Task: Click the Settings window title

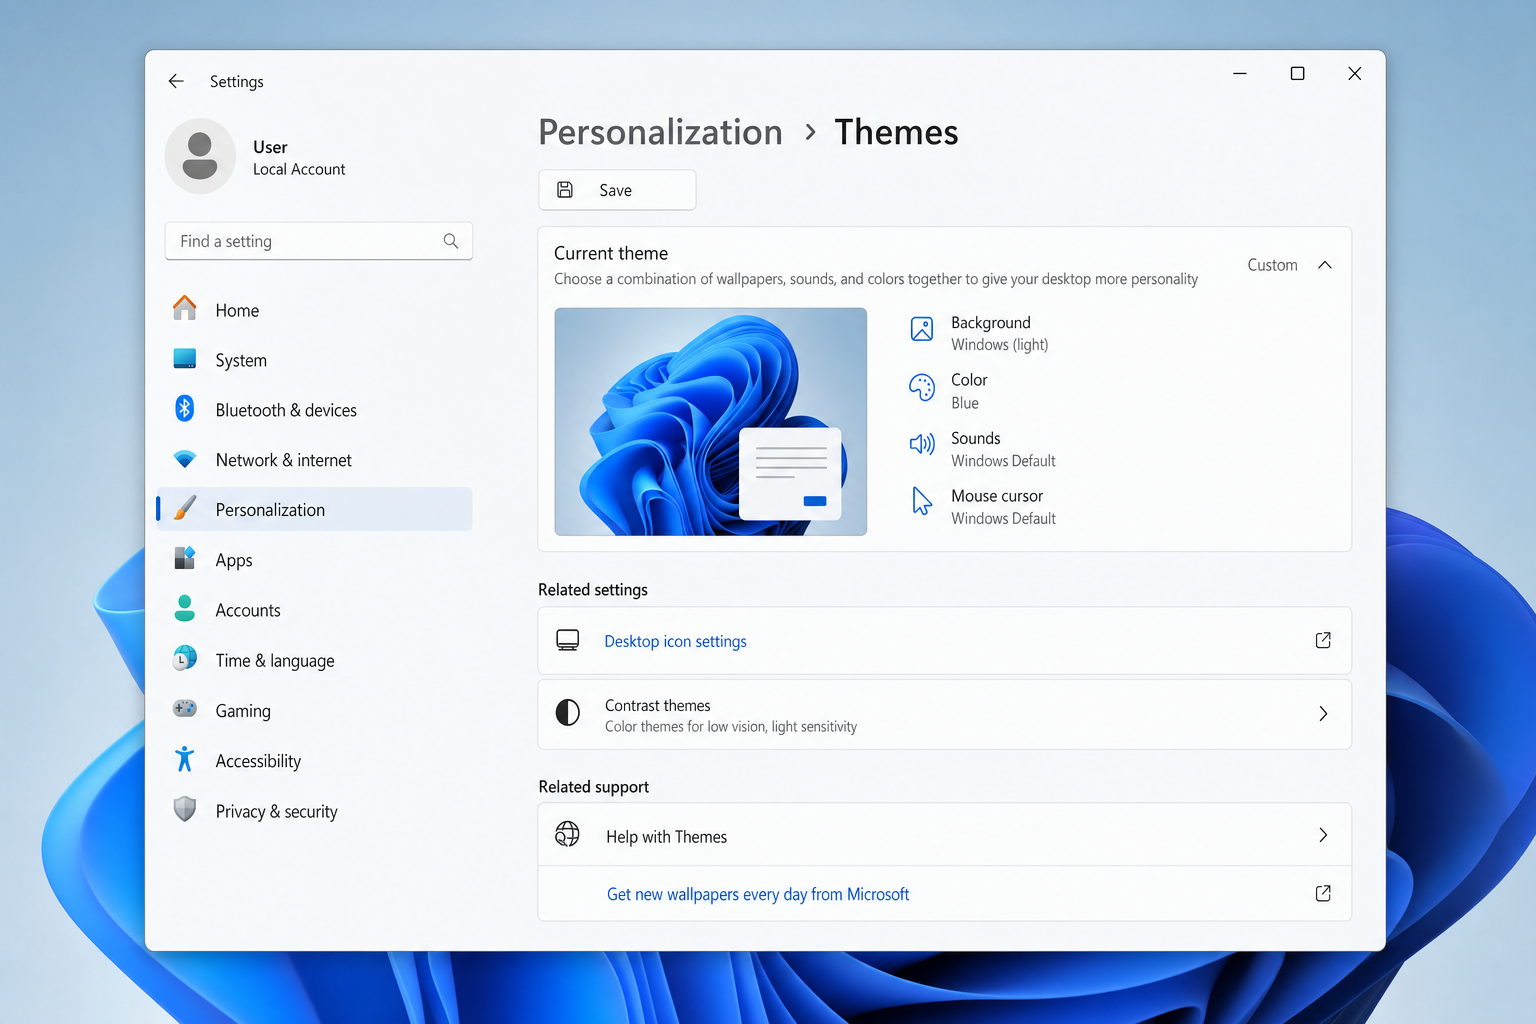Action: (x=237, y=82)
